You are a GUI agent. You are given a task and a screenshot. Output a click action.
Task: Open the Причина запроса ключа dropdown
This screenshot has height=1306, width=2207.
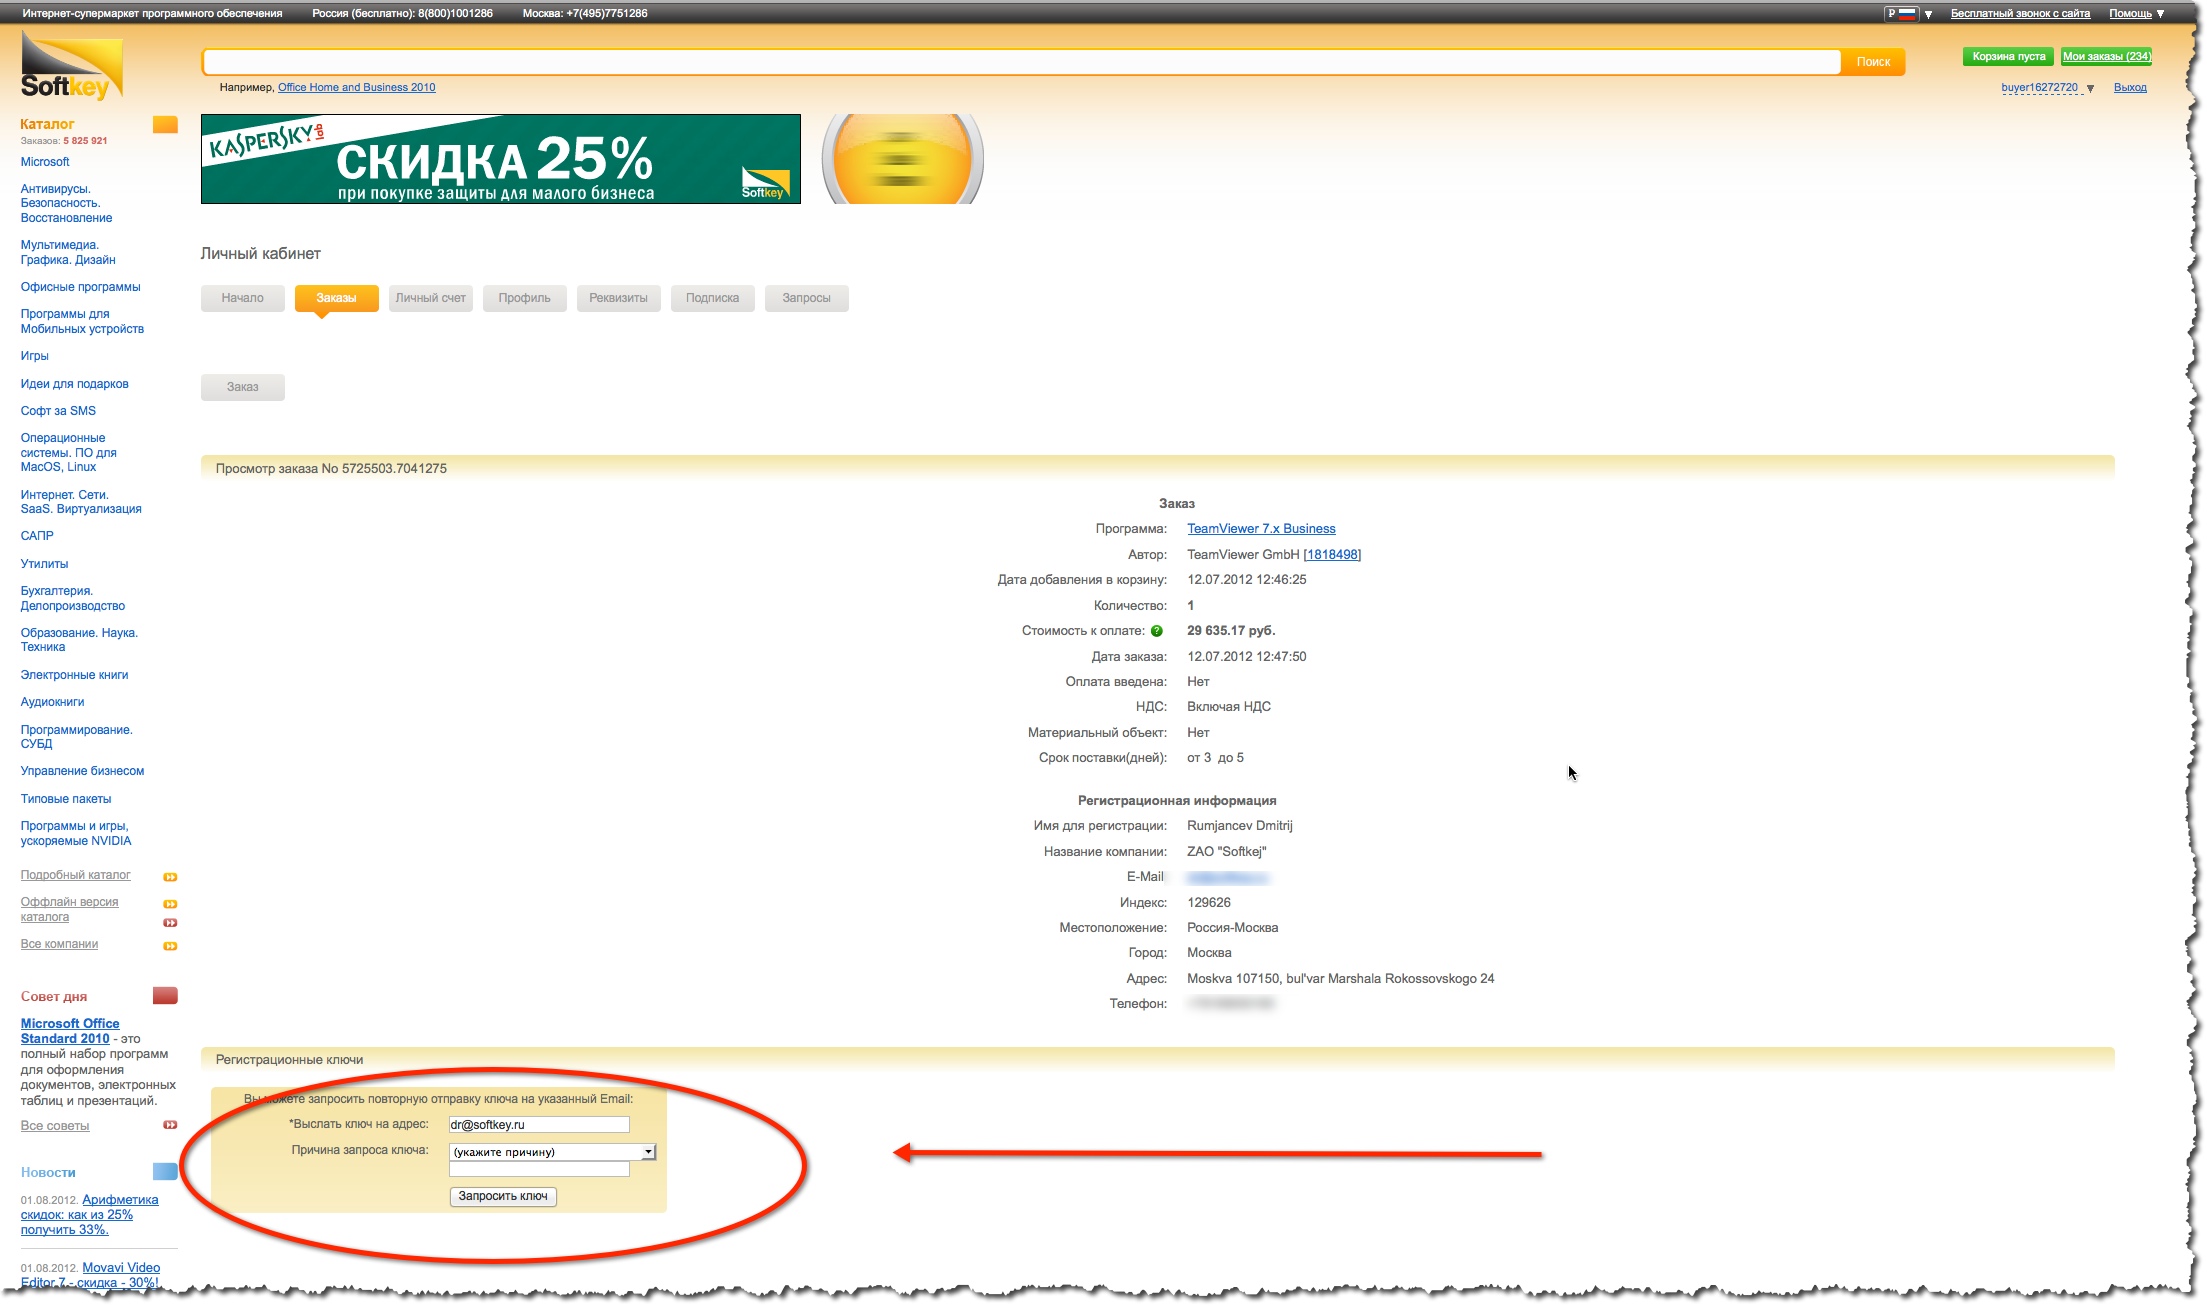coord(553,1152)
